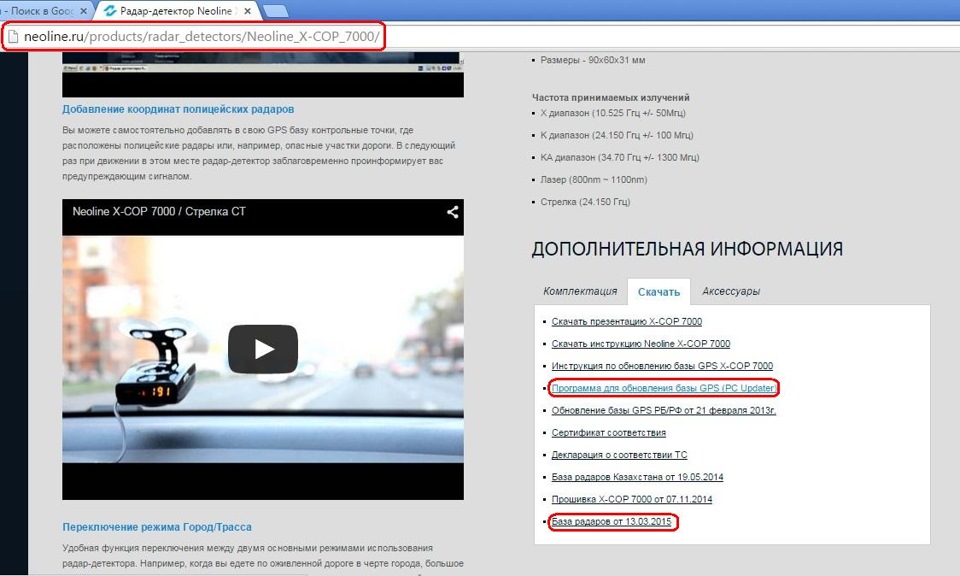This screenshot has width=960, height=576.
Task: Open link Скачать инструкцию Neoline X-COP 7000
Action: [640, 343]
